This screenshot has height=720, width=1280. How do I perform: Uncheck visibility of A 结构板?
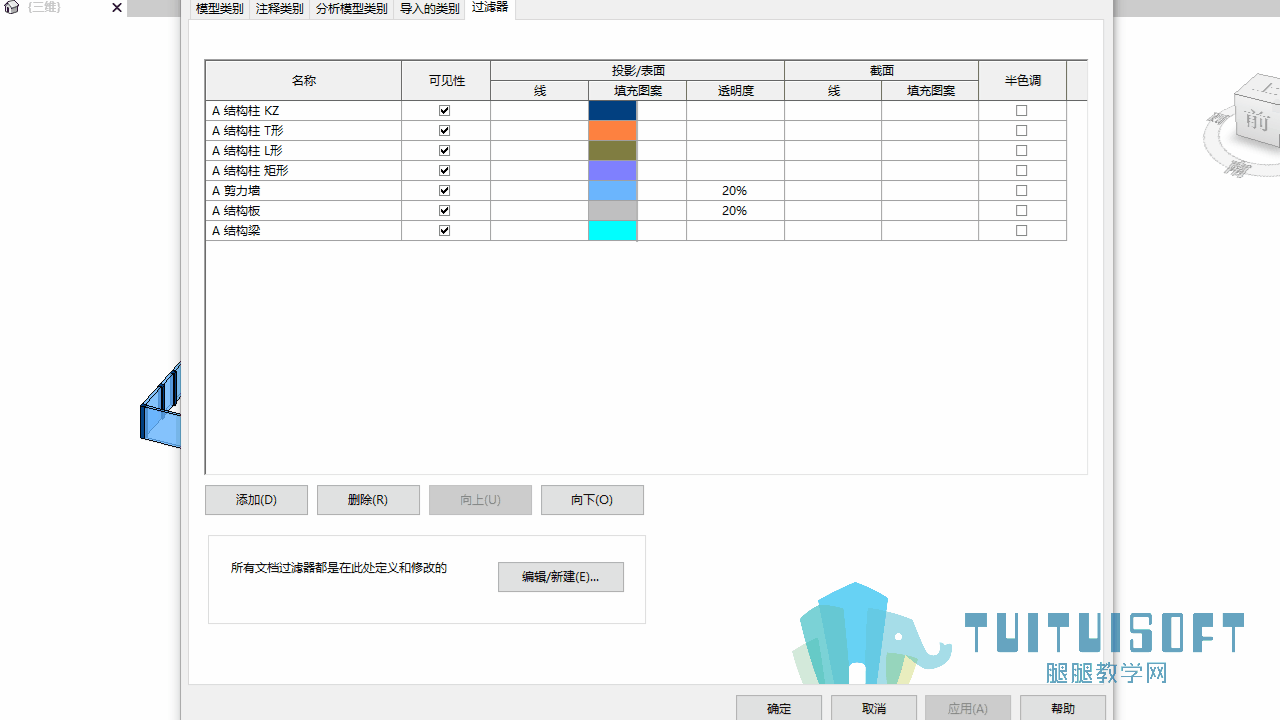click(445, 211)
